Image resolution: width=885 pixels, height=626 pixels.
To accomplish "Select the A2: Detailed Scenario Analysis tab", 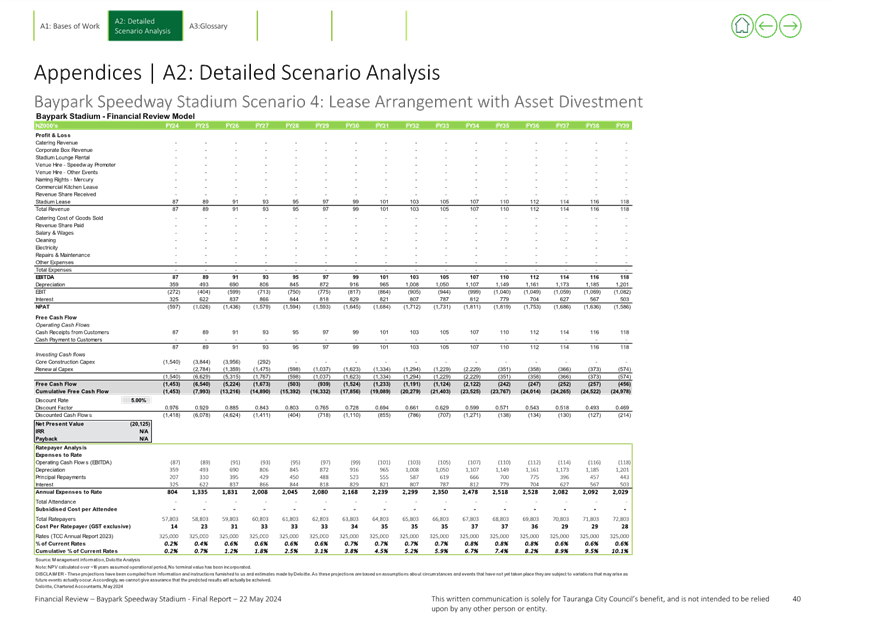I will (145, 26).
